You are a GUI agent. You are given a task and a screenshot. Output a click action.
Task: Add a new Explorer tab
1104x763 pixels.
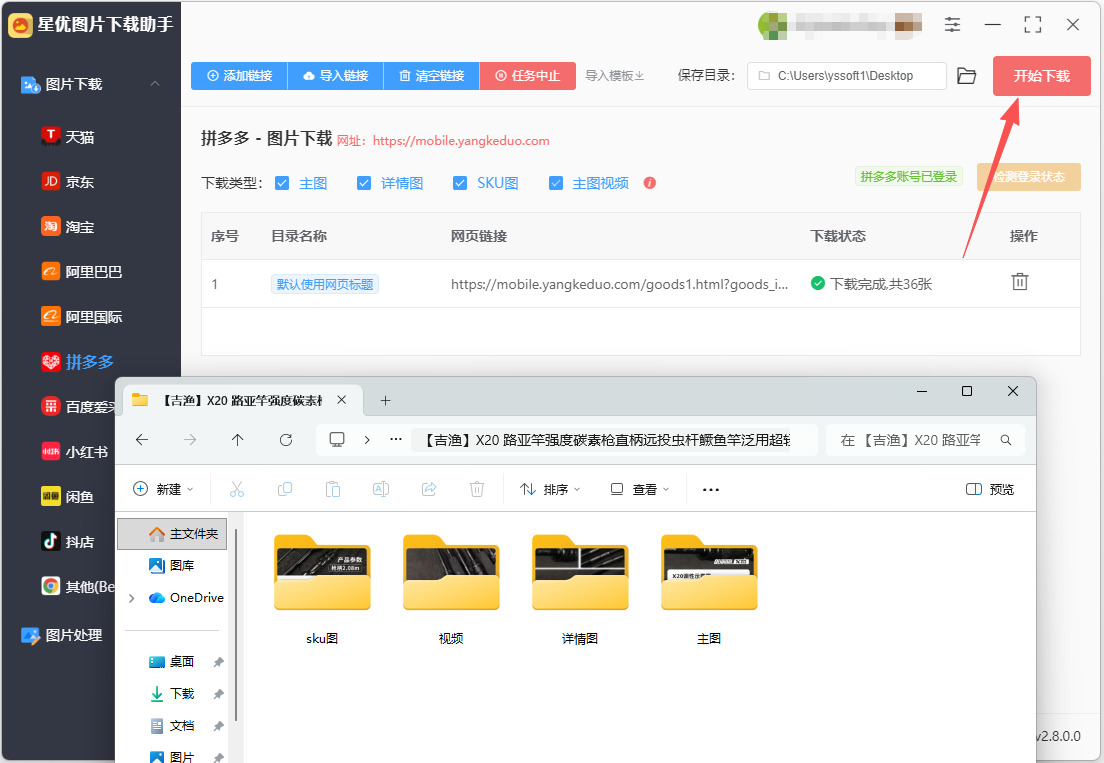pos(385,401)
